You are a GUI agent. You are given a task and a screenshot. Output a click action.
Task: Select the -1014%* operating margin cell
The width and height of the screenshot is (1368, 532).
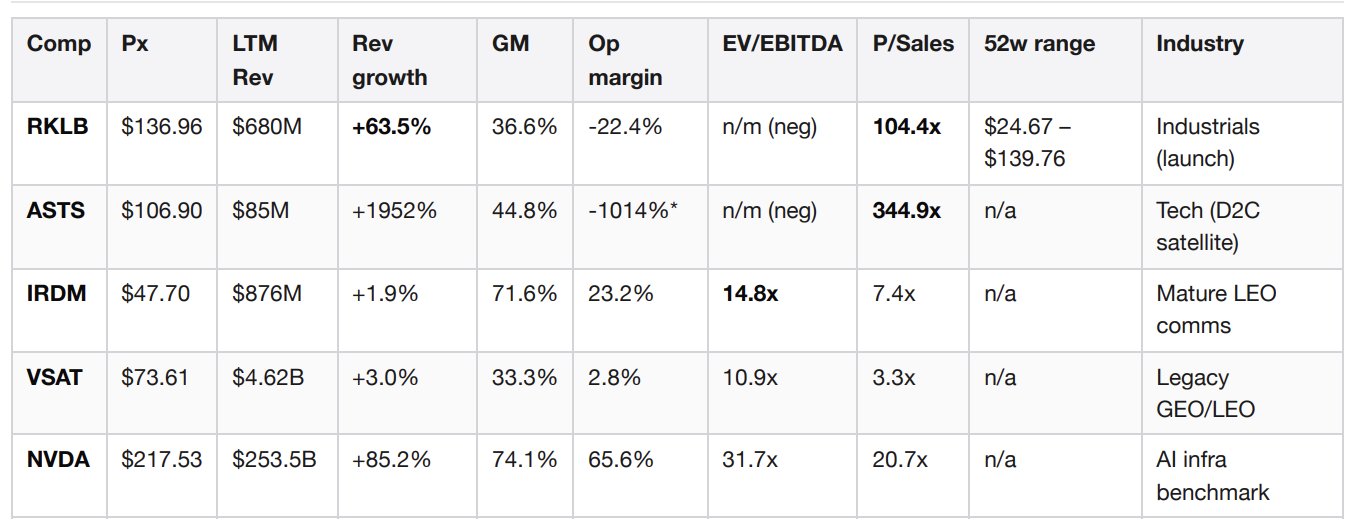point(634,210)
